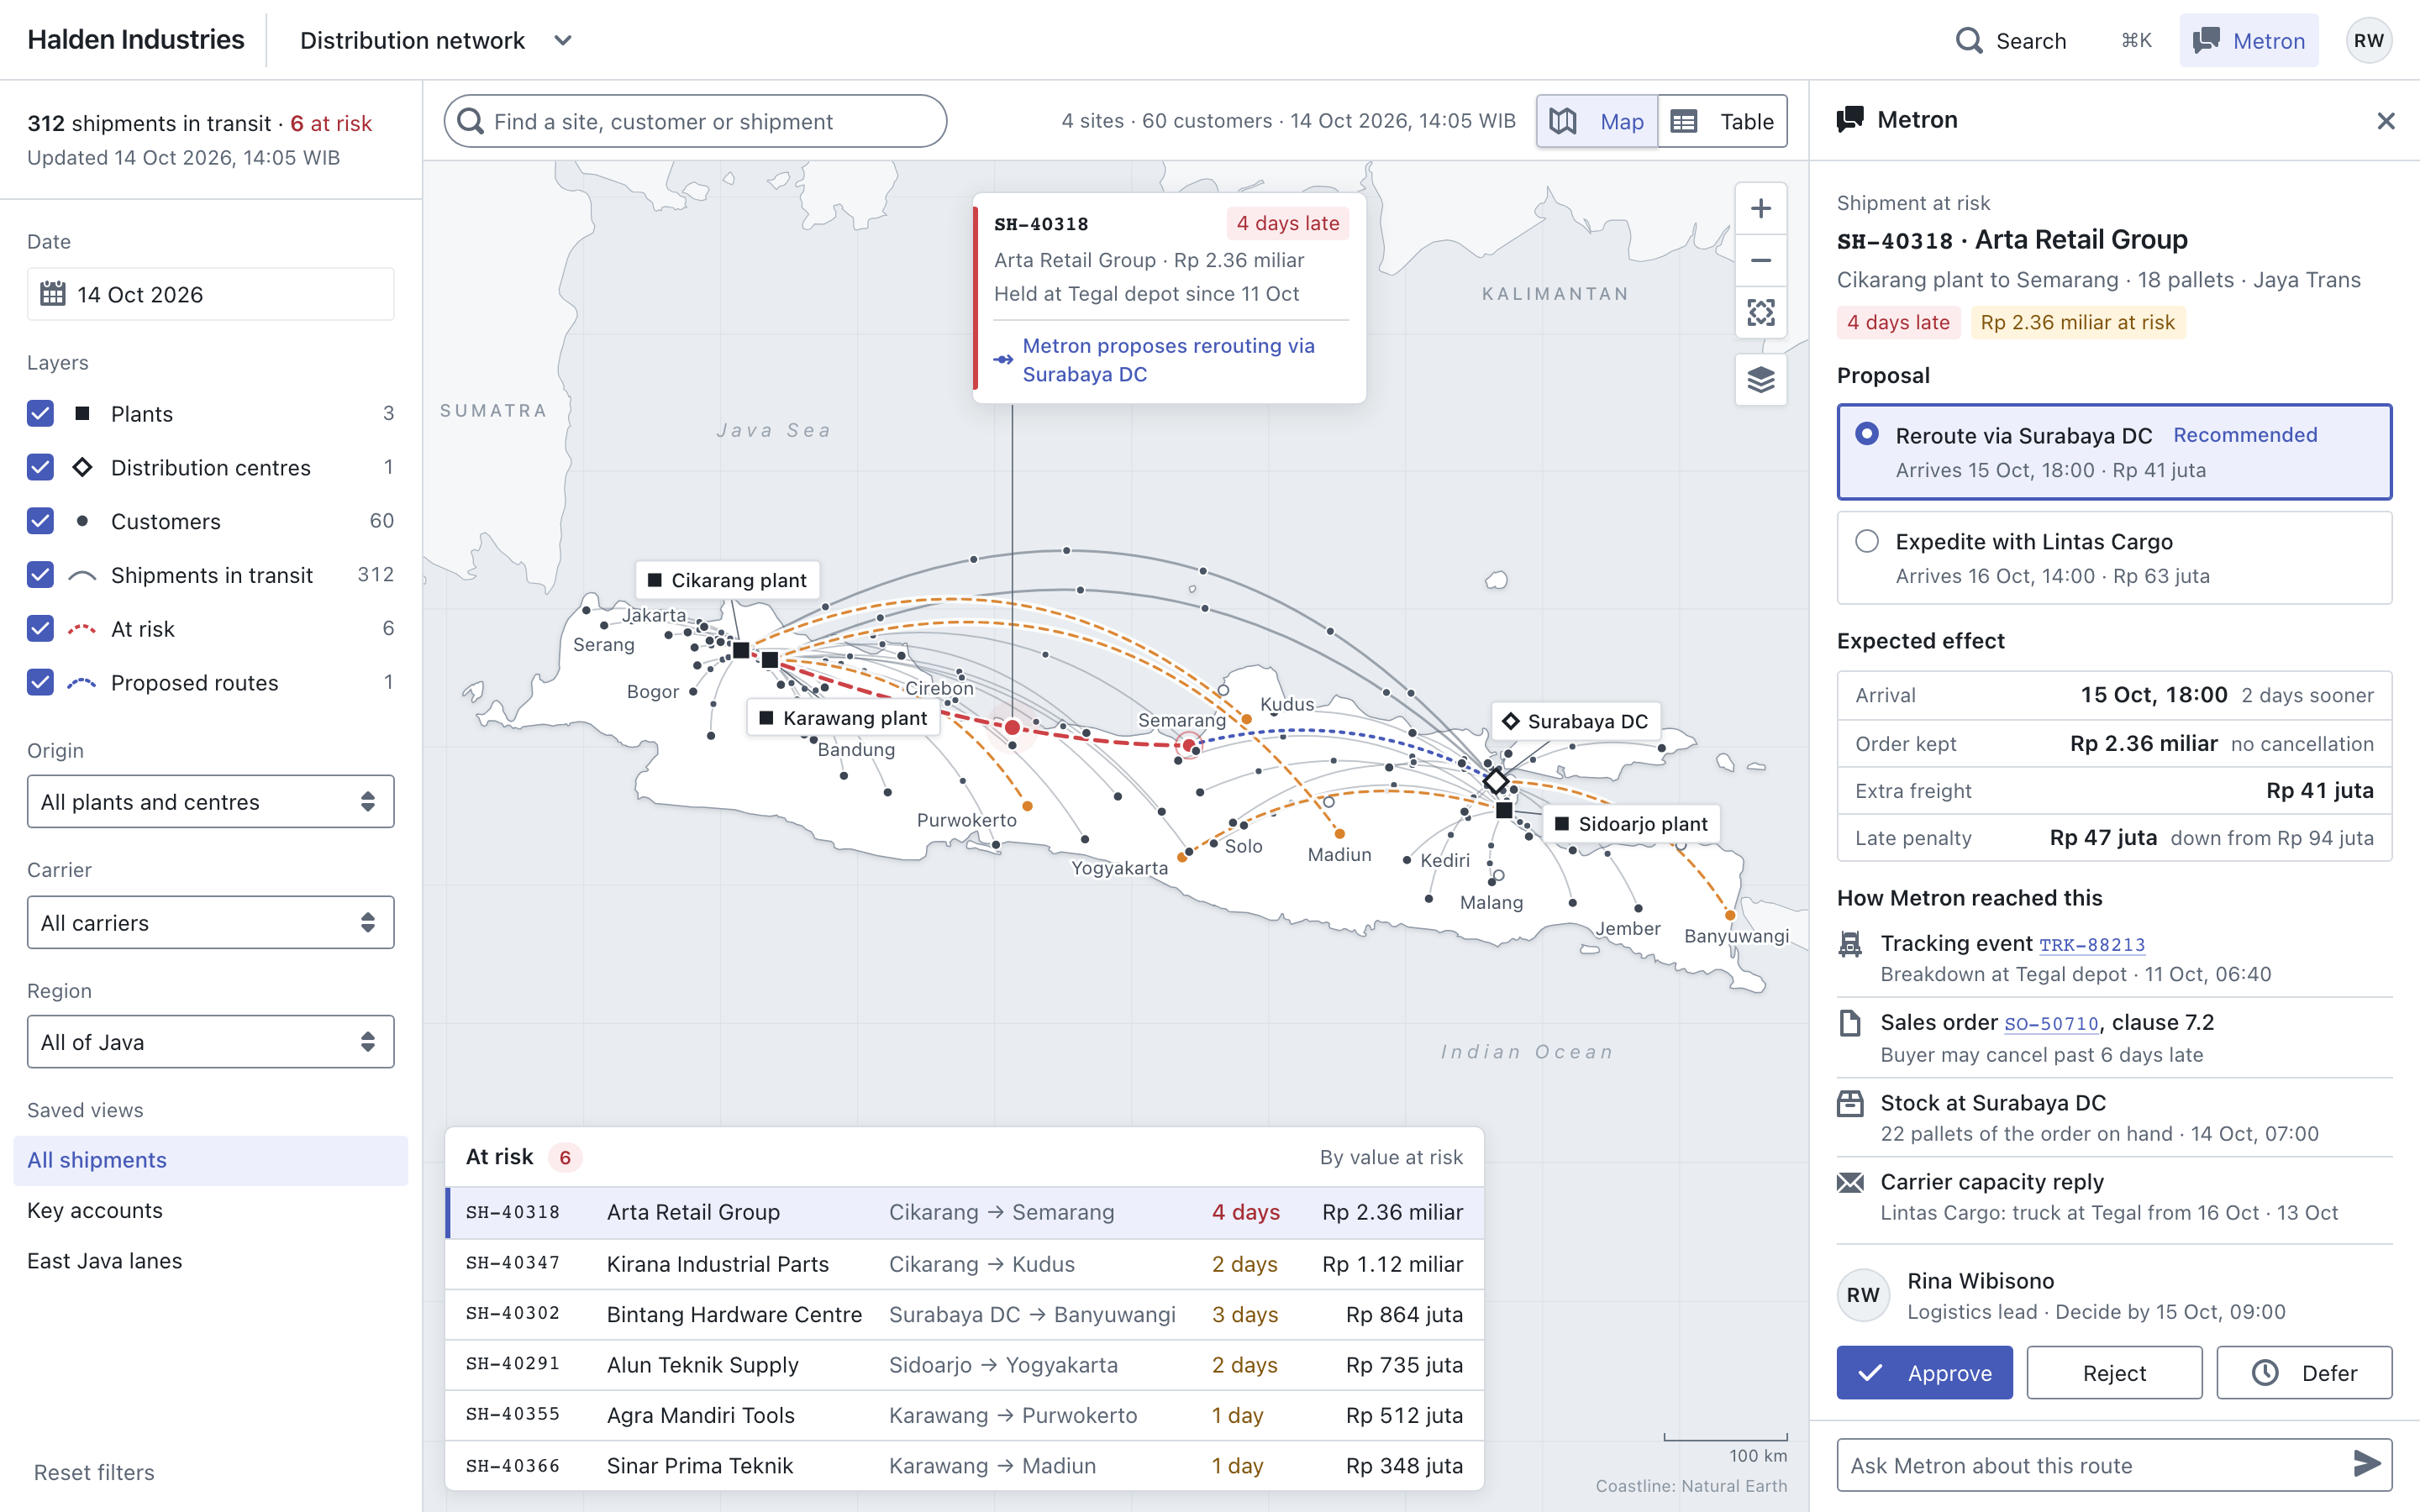The image size is (2420, 1512).
Task: Click the Cikarang plant map label
Action: [728, 580]
